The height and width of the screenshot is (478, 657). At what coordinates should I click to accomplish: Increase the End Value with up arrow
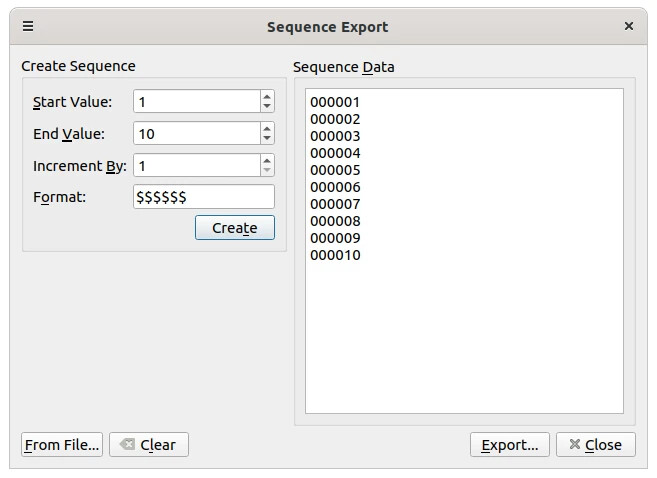point(267,128)
